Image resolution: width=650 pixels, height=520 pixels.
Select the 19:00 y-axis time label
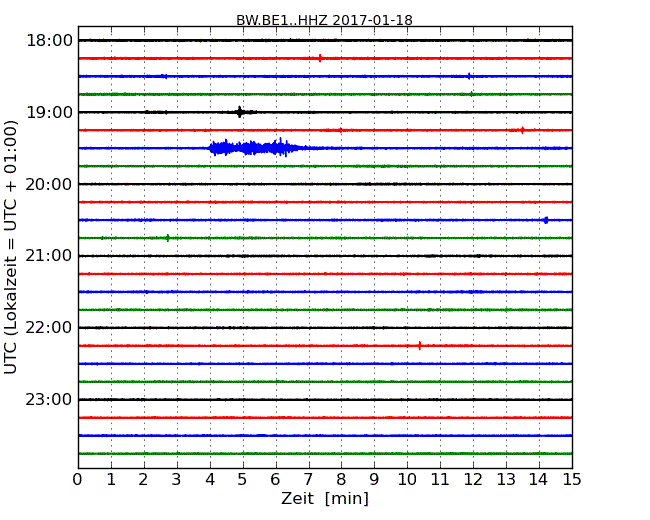49,112
